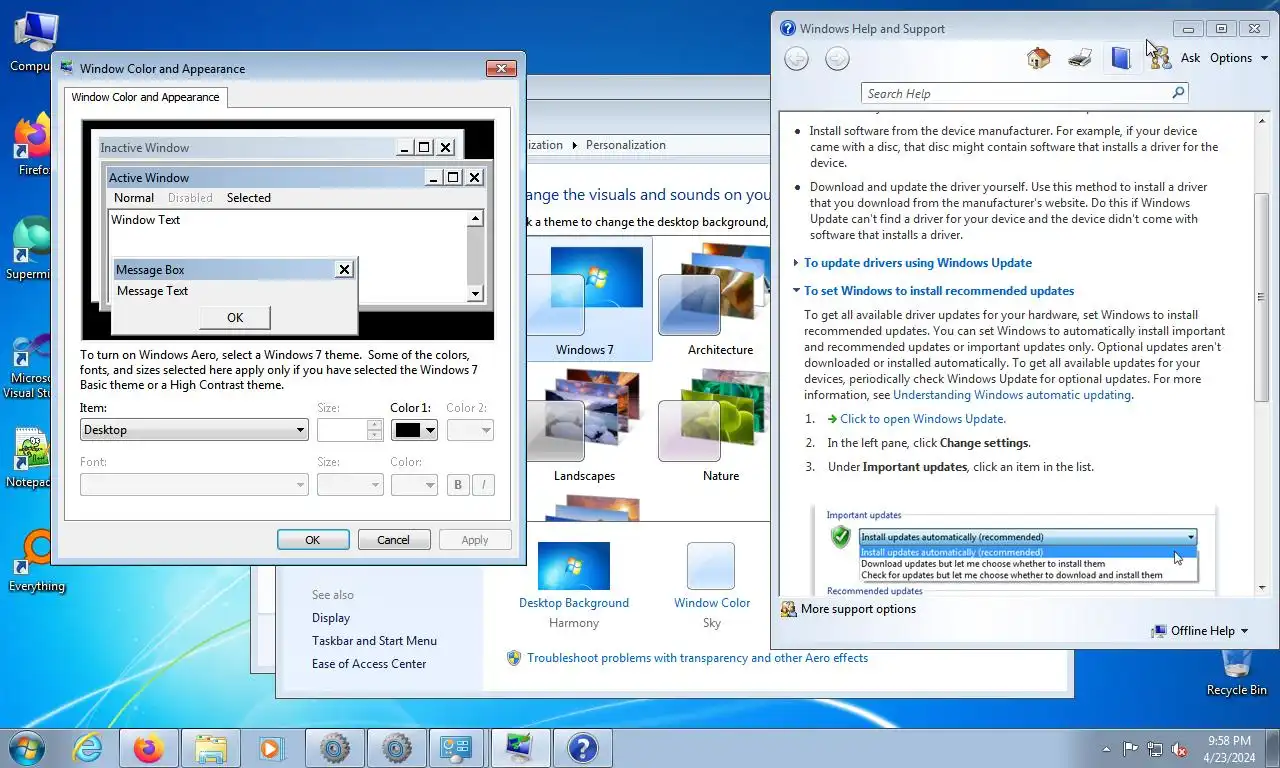Click the monitor icon taskbar button
1280x768 pixels.
click(x=520, y=748)
